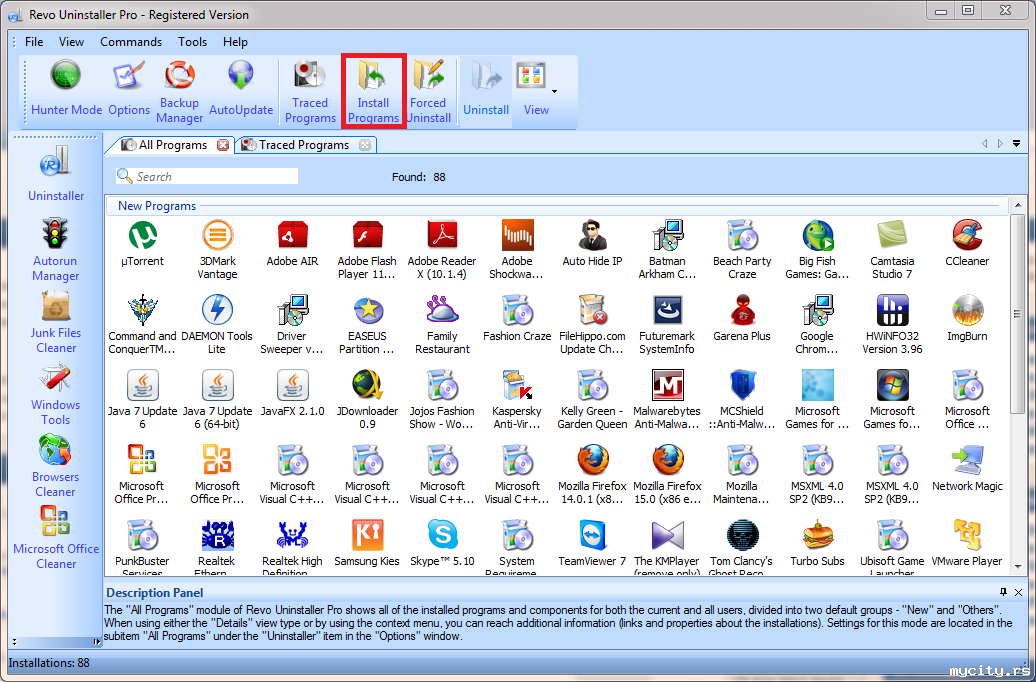Select Malwarebytes Anti-Malware program
Image resolution: width=1036 pixels, height=682 pixels.
point(667,399)
